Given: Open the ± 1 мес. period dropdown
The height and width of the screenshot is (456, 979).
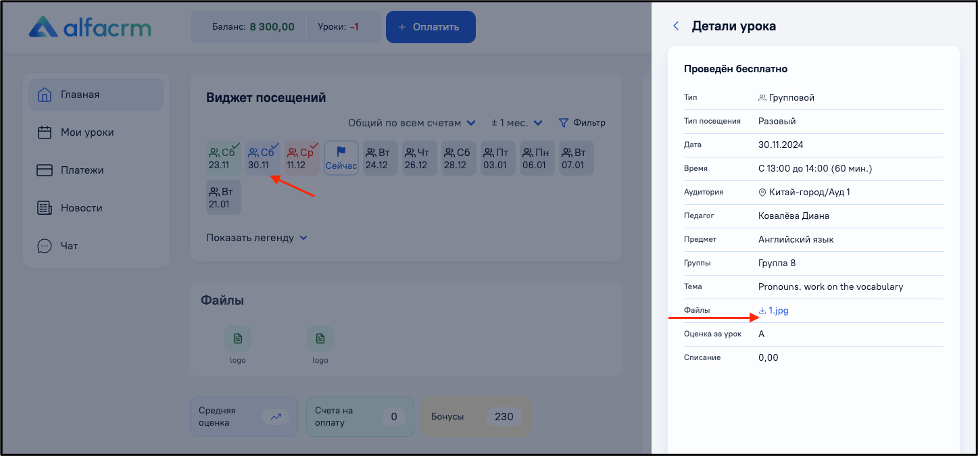Looking at the screenshot, I should tap(517, 123).
